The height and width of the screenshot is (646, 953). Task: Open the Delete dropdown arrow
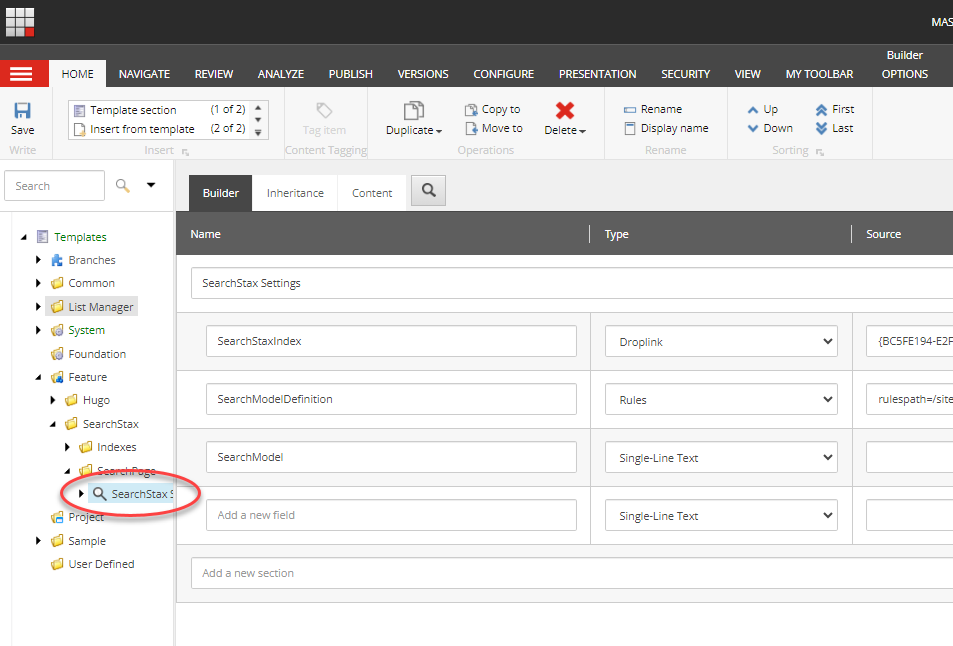(582, 131)
